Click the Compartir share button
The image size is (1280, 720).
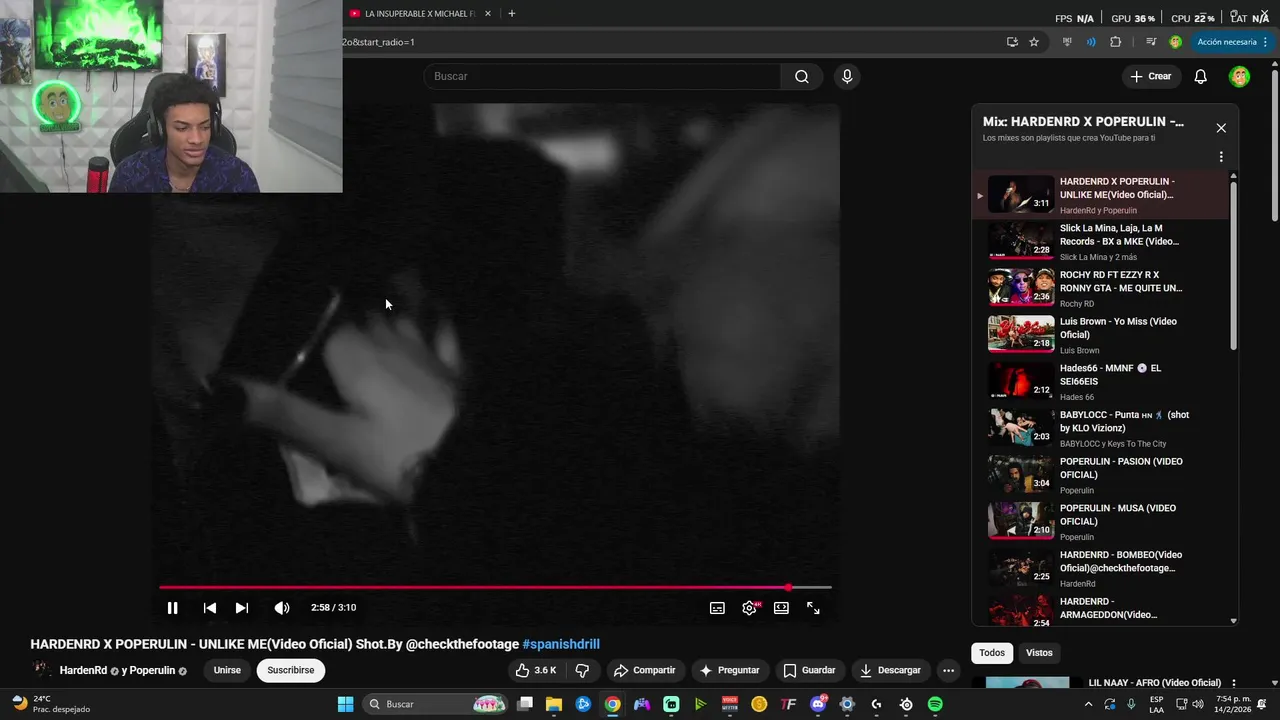[x=644, y=670]
